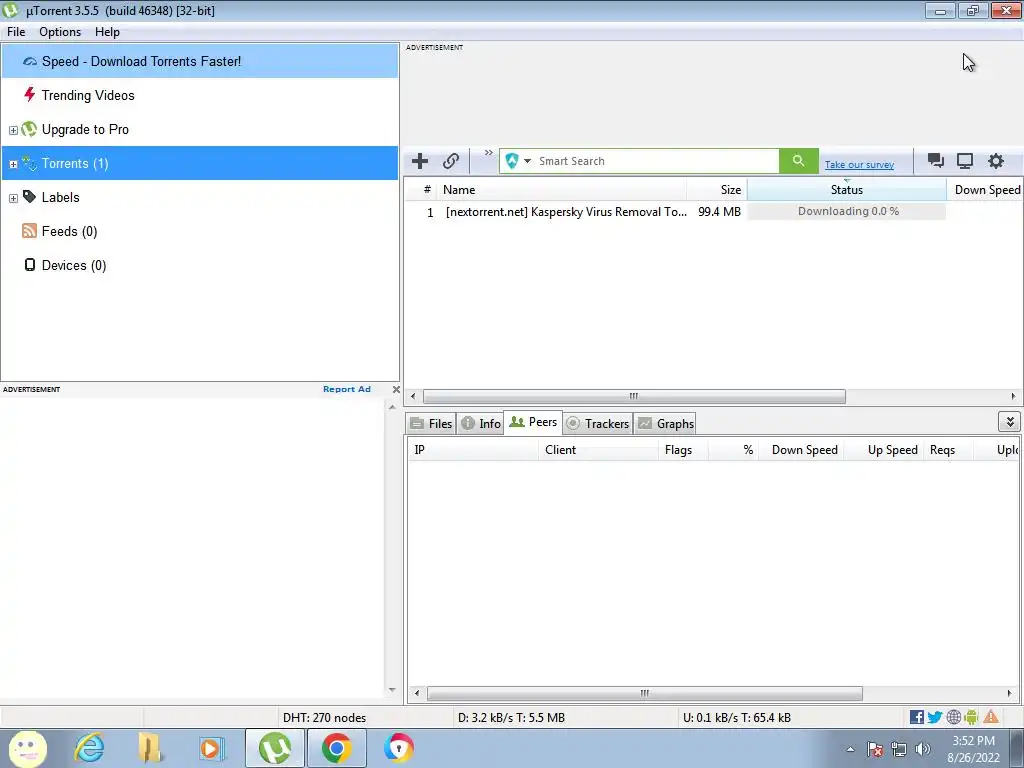Close the advertisement panel X
Screen dimensions: 1024x768
[396, 389]
